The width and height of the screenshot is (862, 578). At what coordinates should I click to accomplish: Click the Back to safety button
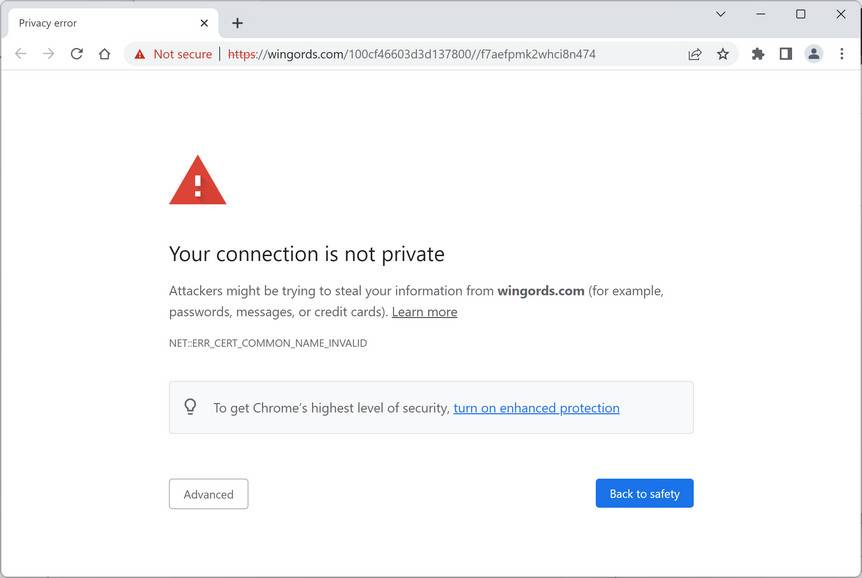[x=644, y=494]
